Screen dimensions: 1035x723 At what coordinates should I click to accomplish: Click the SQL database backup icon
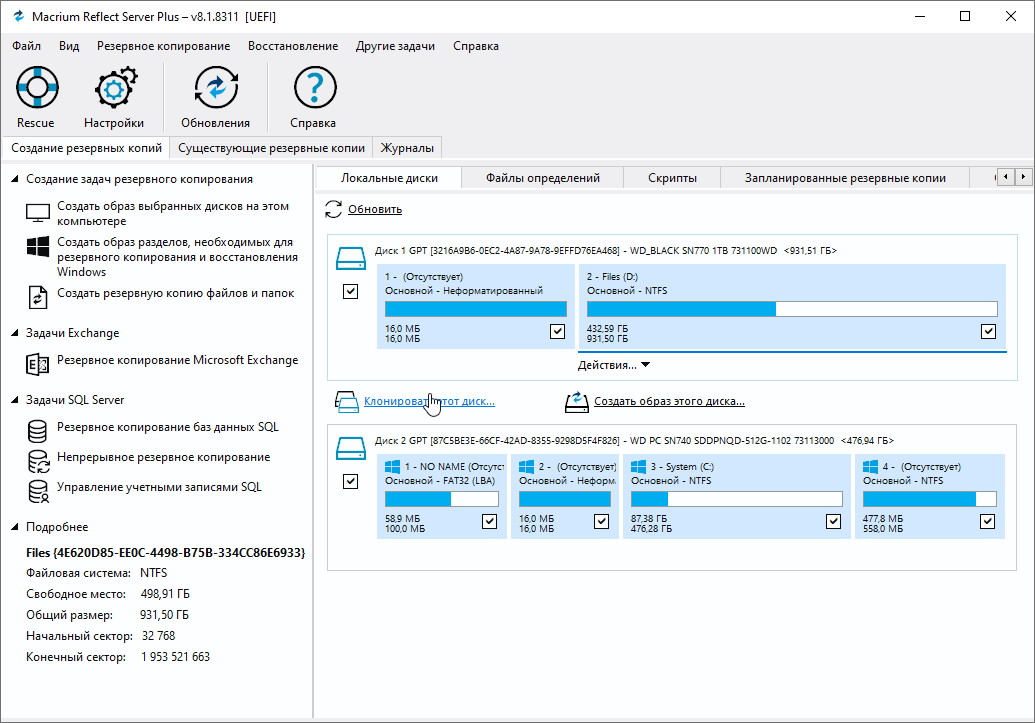pos(38,431)
